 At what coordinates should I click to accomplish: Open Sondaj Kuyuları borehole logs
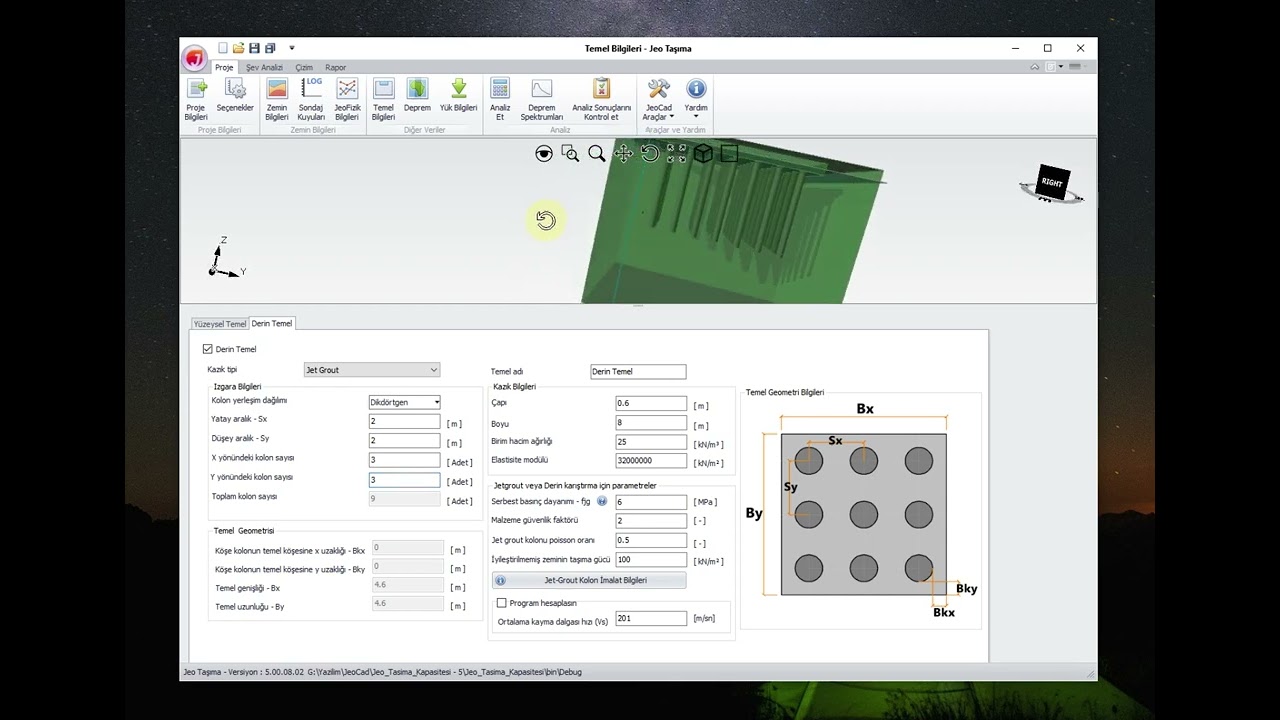click(x=311, y=99)
